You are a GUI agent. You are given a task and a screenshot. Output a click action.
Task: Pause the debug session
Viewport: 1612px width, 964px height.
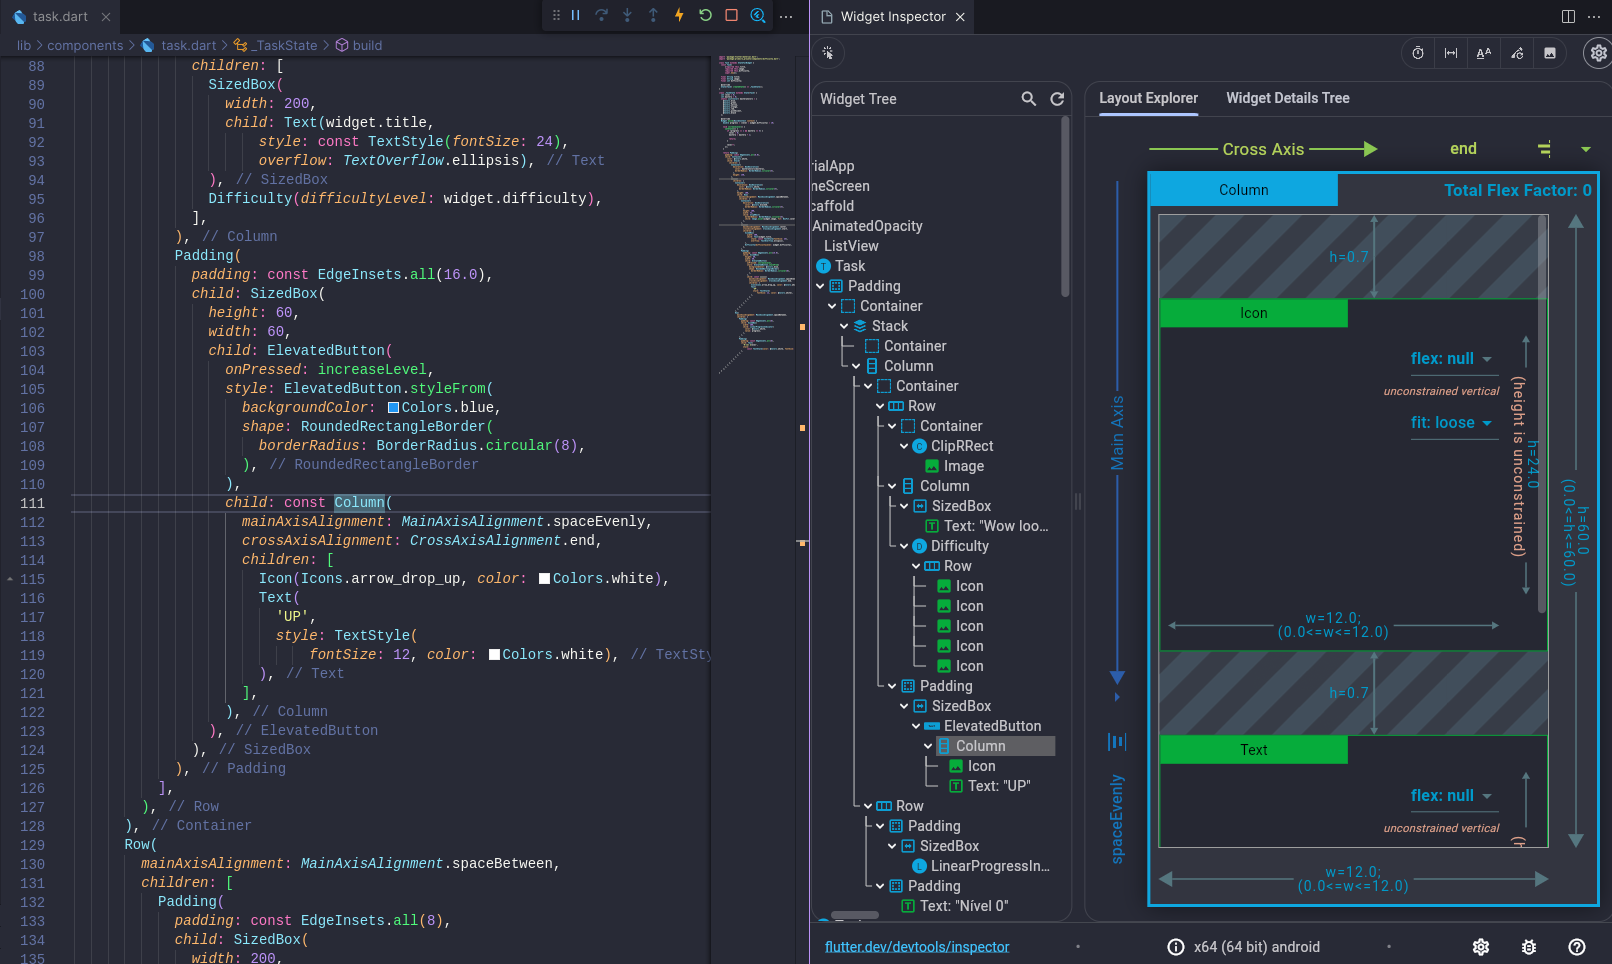(x=576, y=15)
